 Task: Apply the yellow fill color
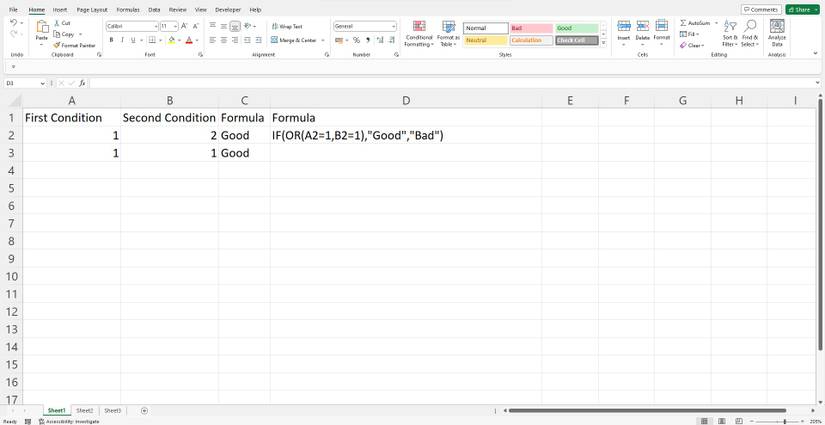171,40
